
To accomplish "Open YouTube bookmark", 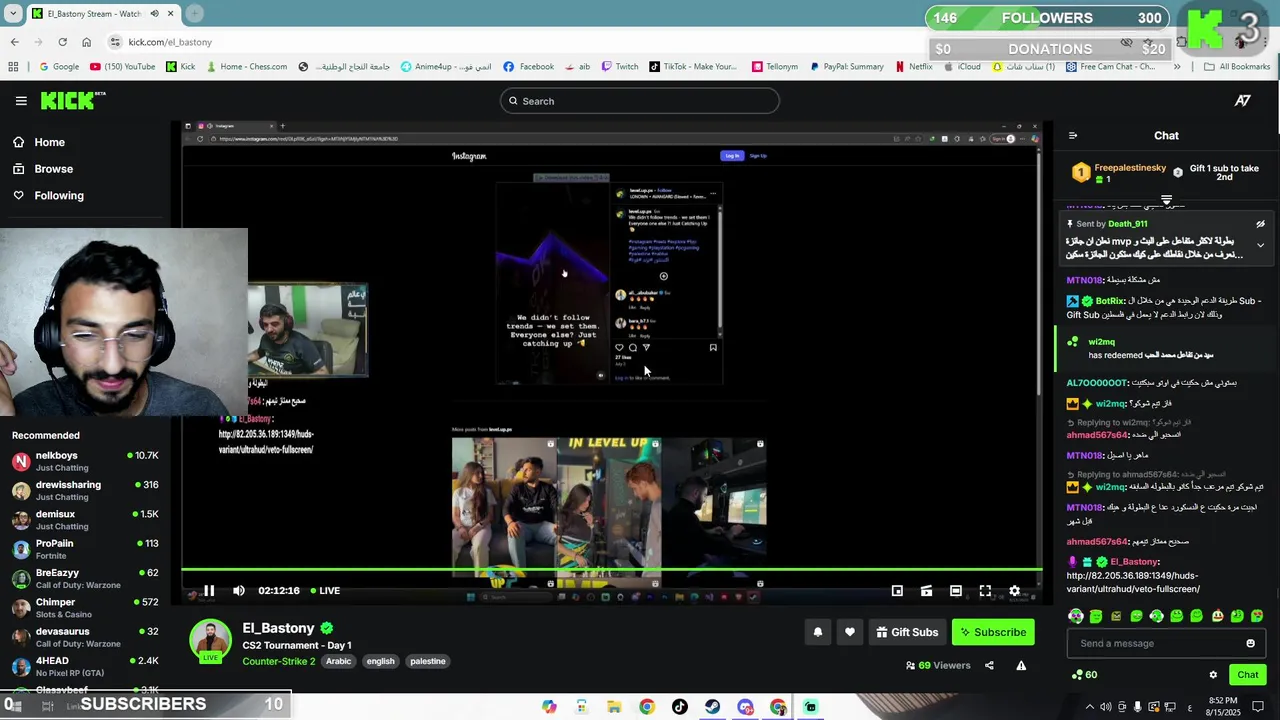I will (123, 67).
